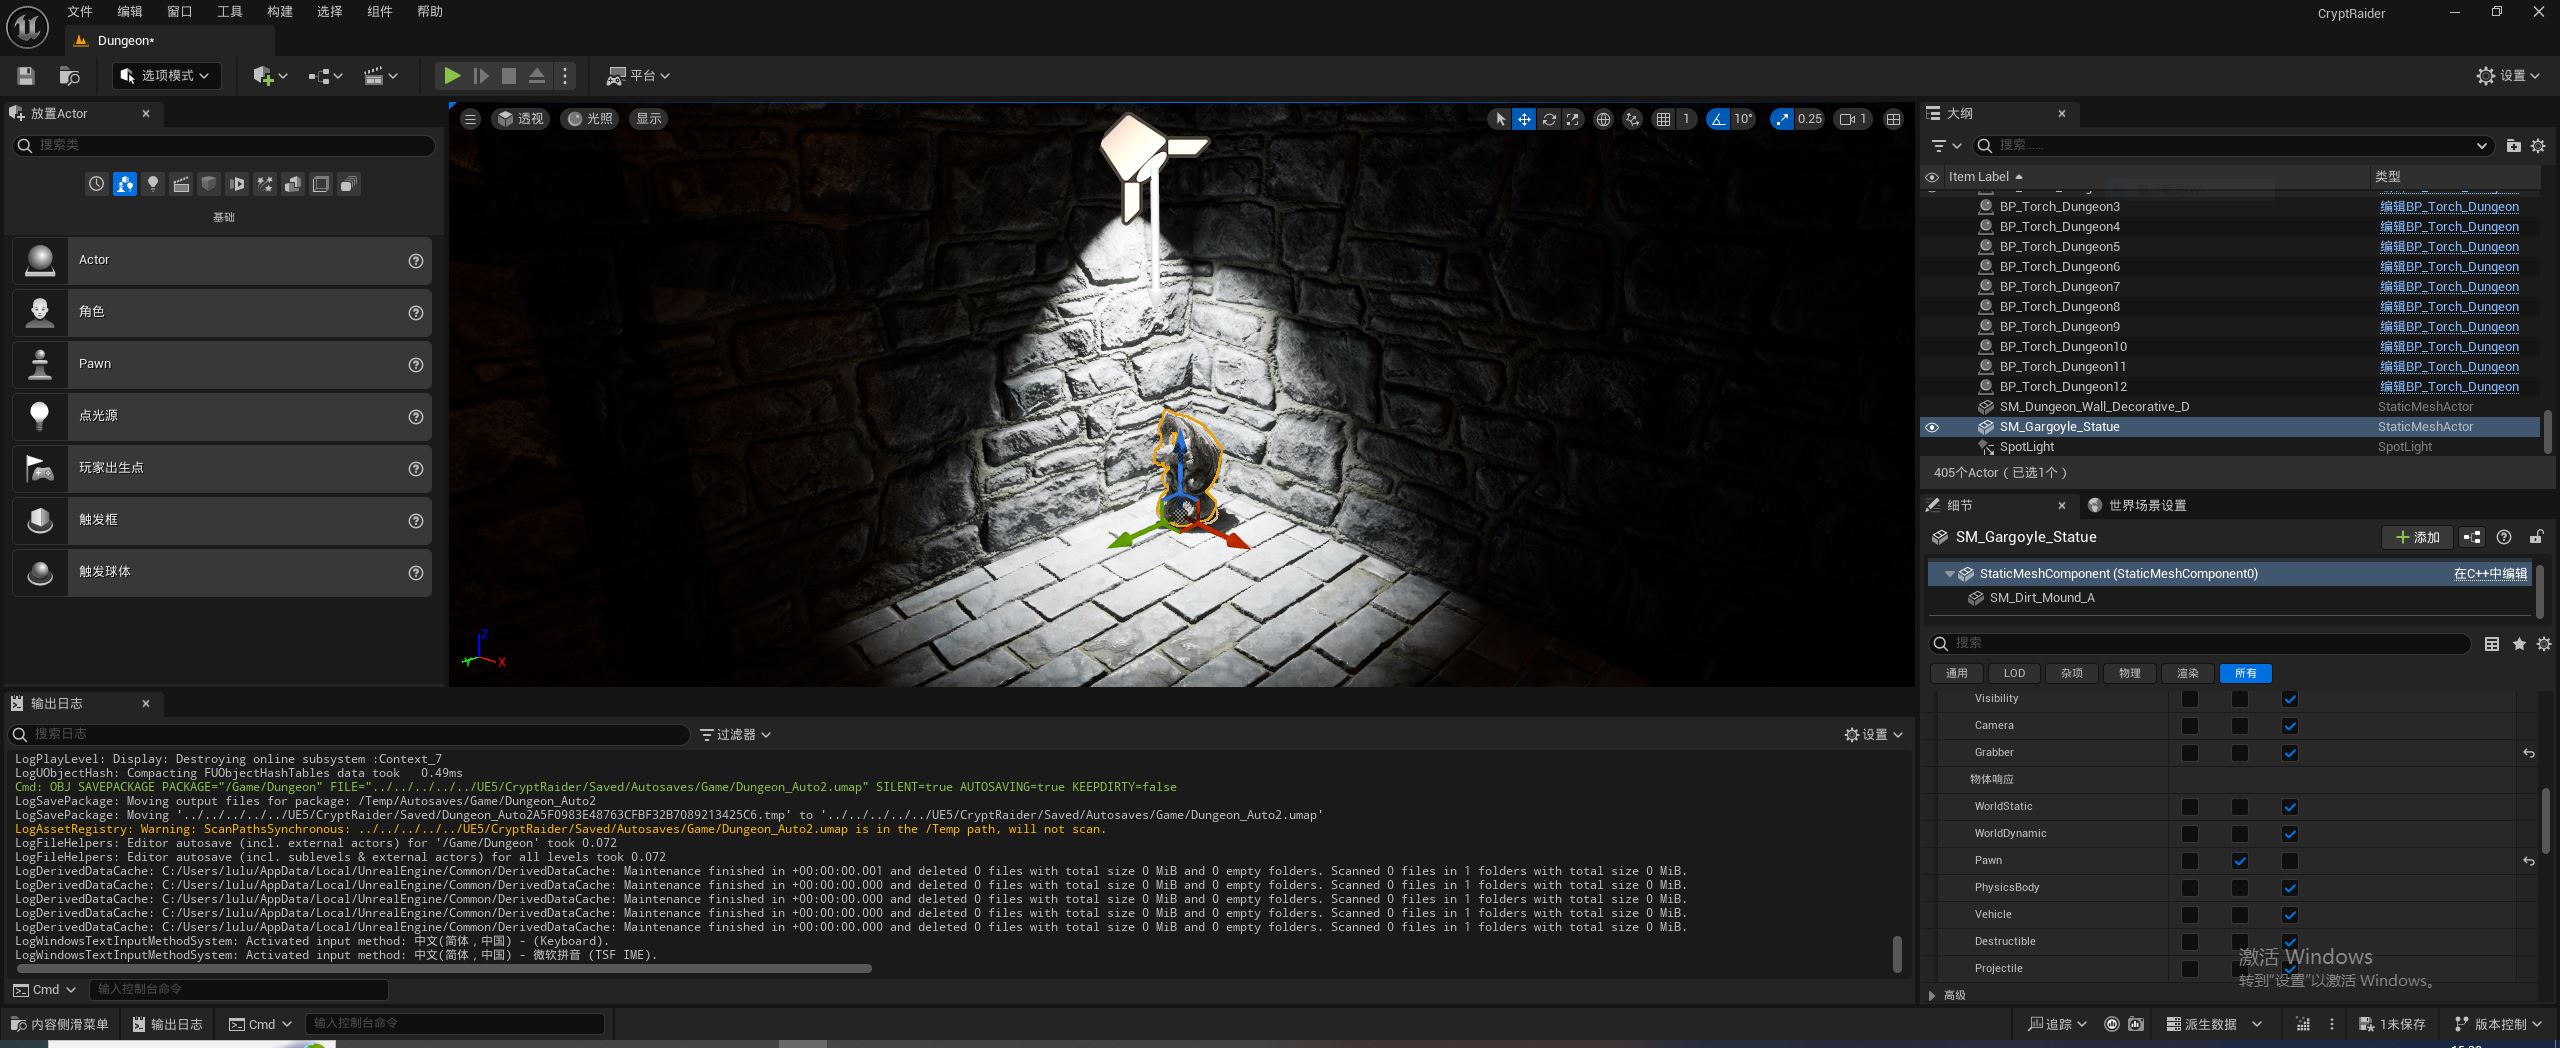Select the Visual Effects sparkle category icon
Viewport: 2560px width, 1048px height.
(265, 184)
